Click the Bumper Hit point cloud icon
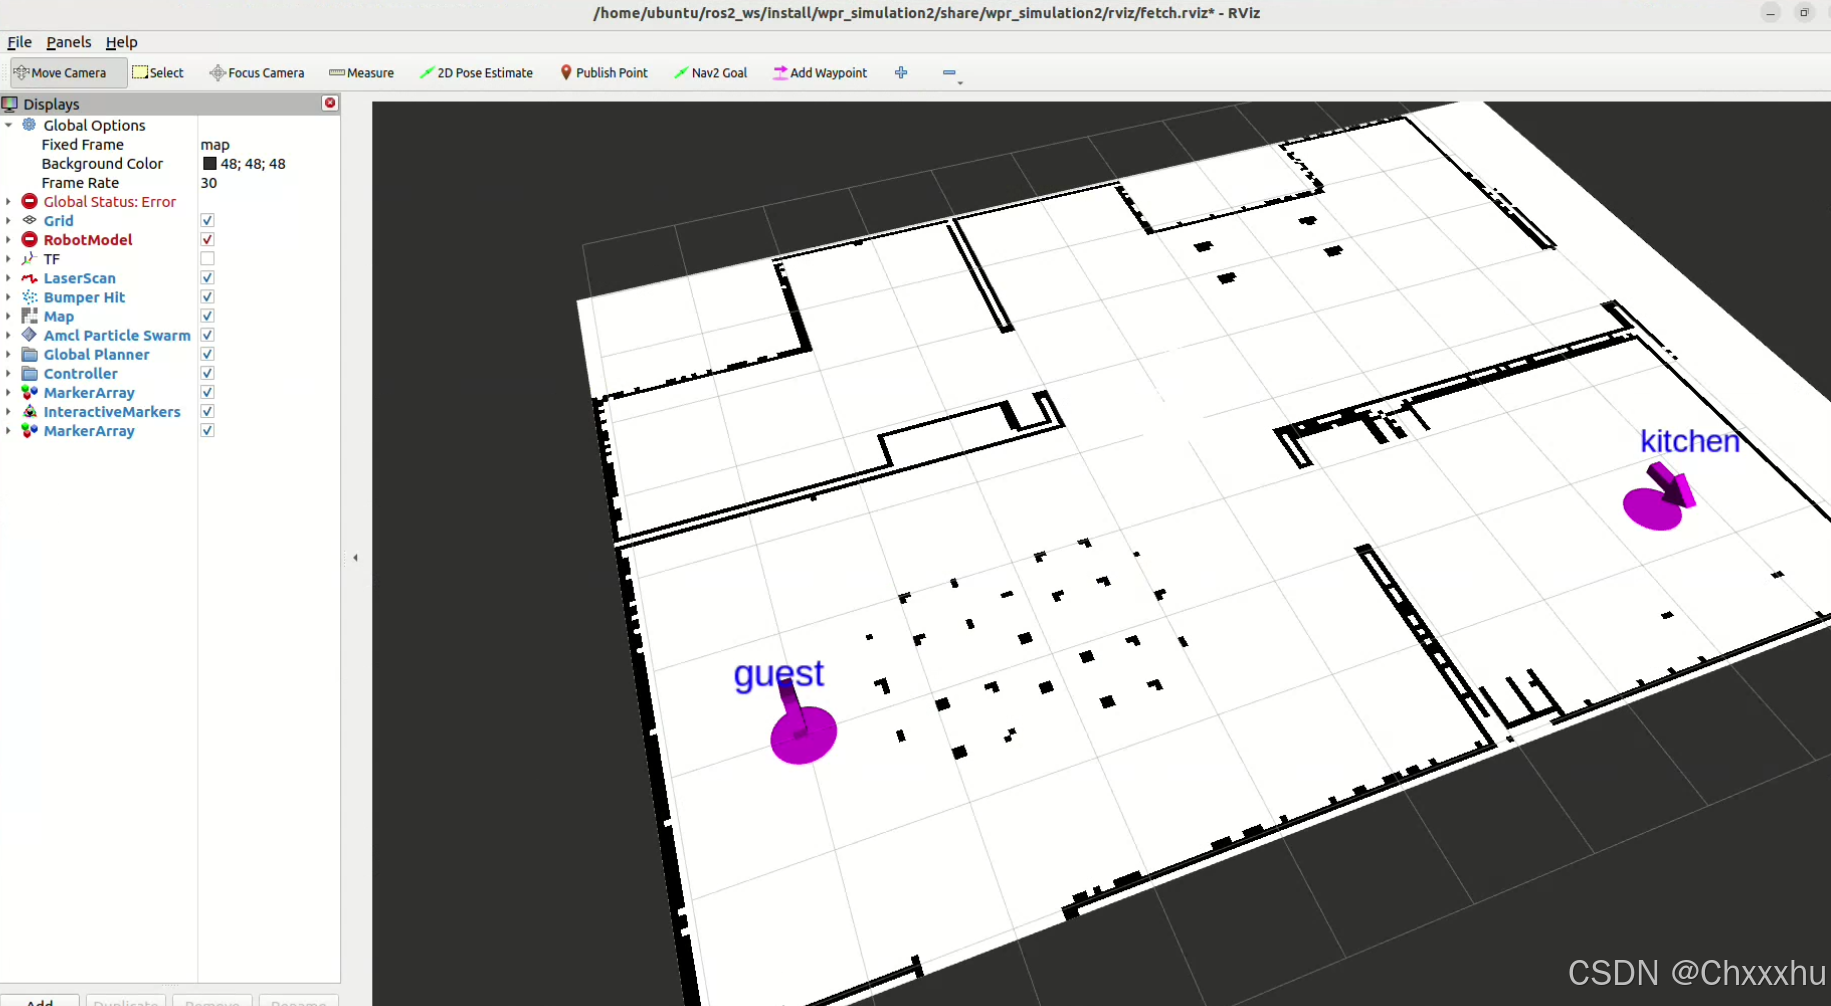The image size is (1831, 1006). point(29,297)
